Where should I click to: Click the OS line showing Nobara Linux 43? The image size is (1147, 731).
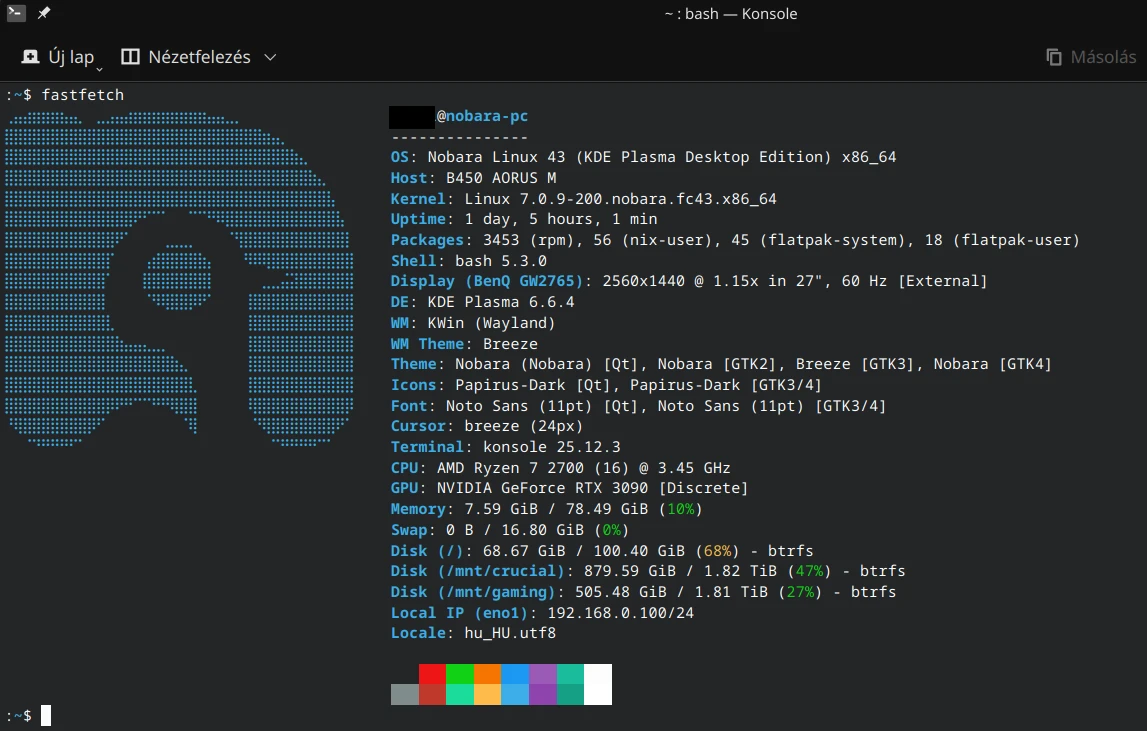point(643,157)
